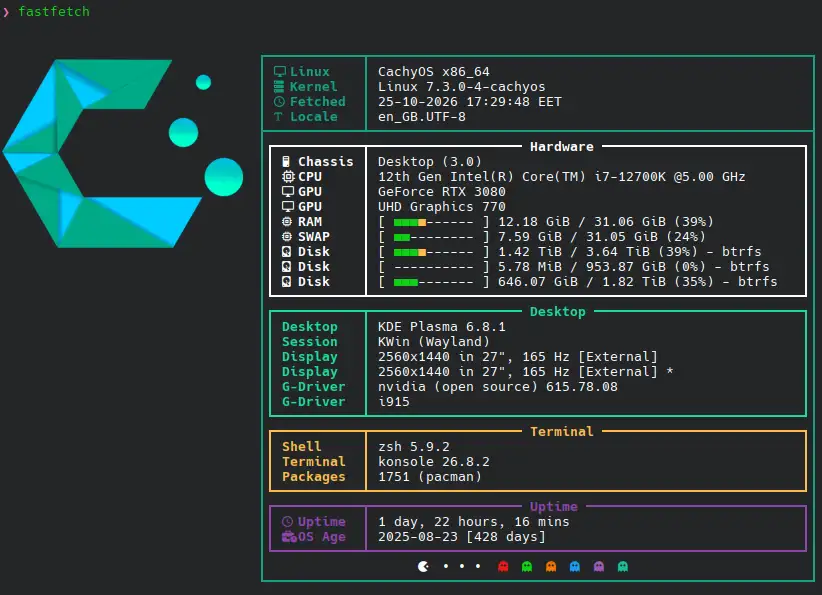
Task: Click the 'KWin (Wayland)' session value
Action: 434,342
